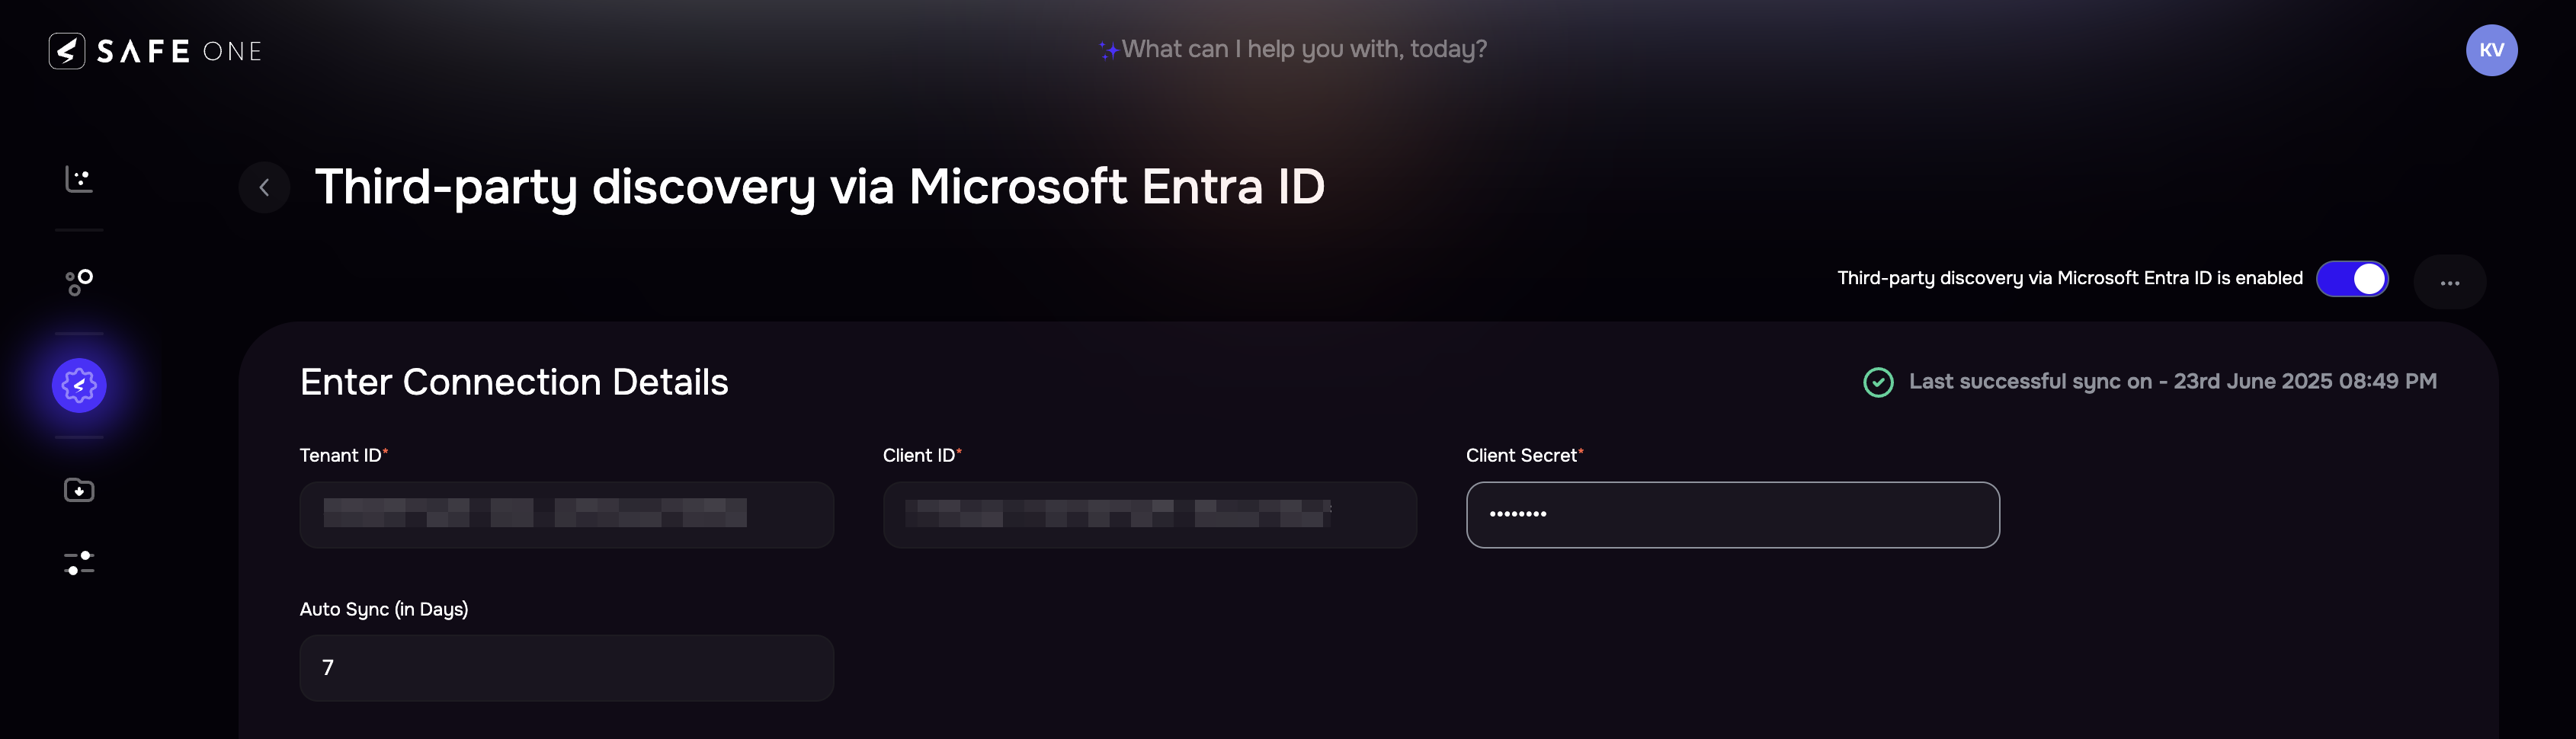Screen dimensions: 2576x739
Task: Click the last successful sync timestamp text
Action: (x=2172, y=382)
